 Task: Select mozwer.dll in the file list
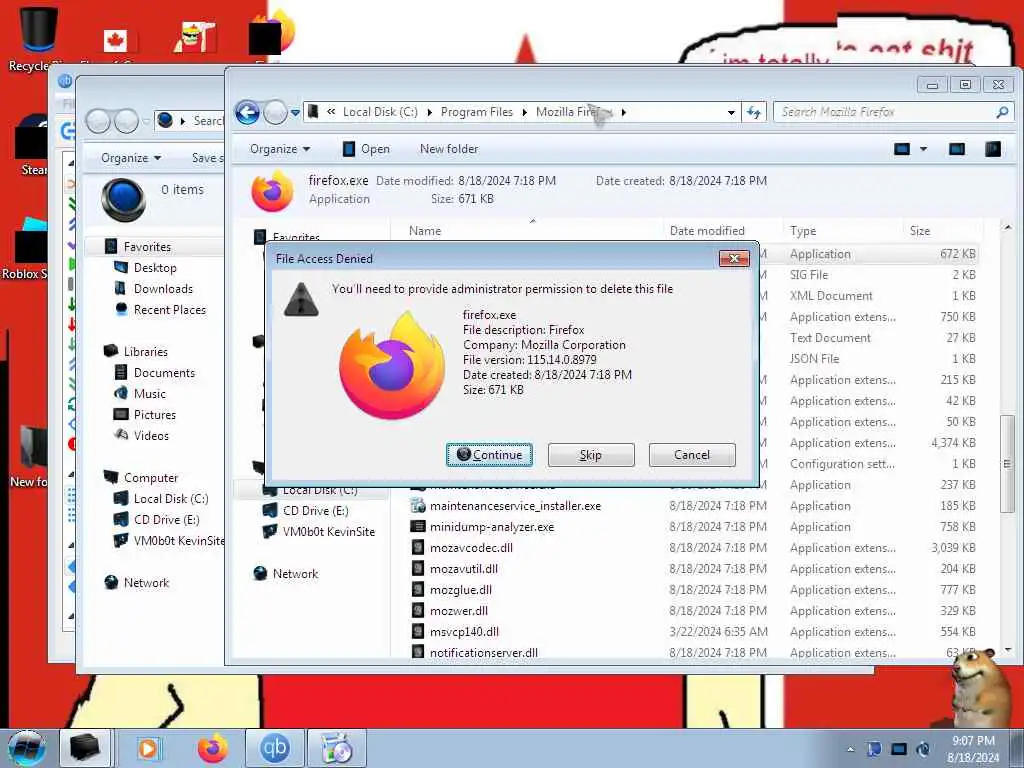click(x=458, y=610)
